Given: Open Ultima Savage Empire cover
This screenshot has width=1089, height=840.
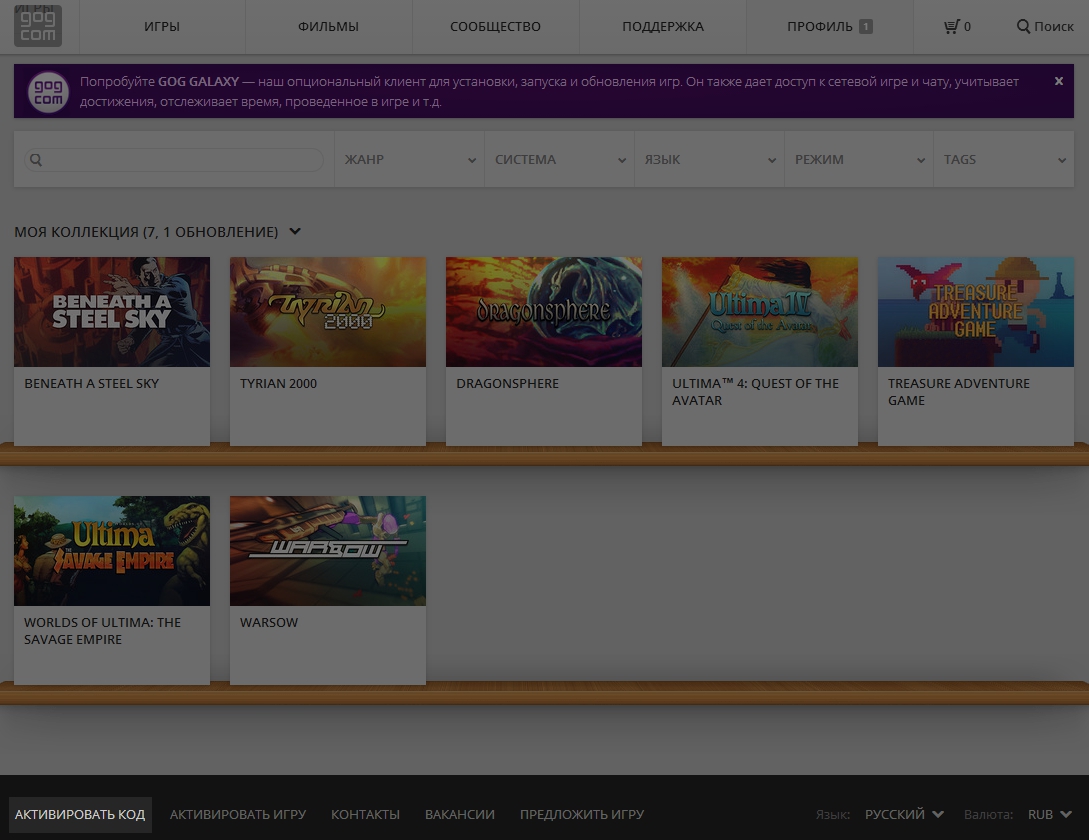Looking at the screenshot, I should [112, 551].
